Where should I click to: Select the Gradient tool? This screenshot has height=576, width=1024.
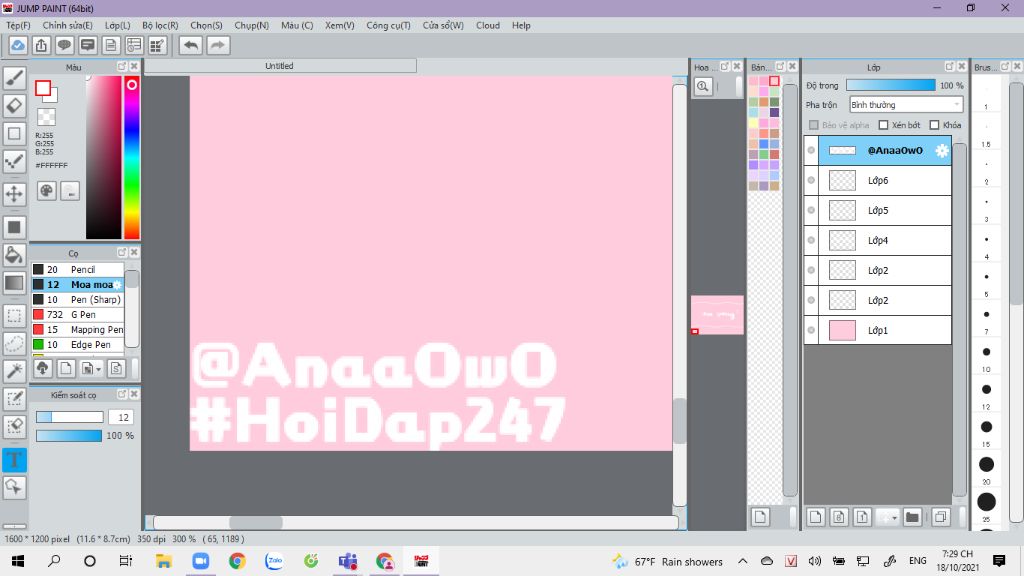point(14,283)
